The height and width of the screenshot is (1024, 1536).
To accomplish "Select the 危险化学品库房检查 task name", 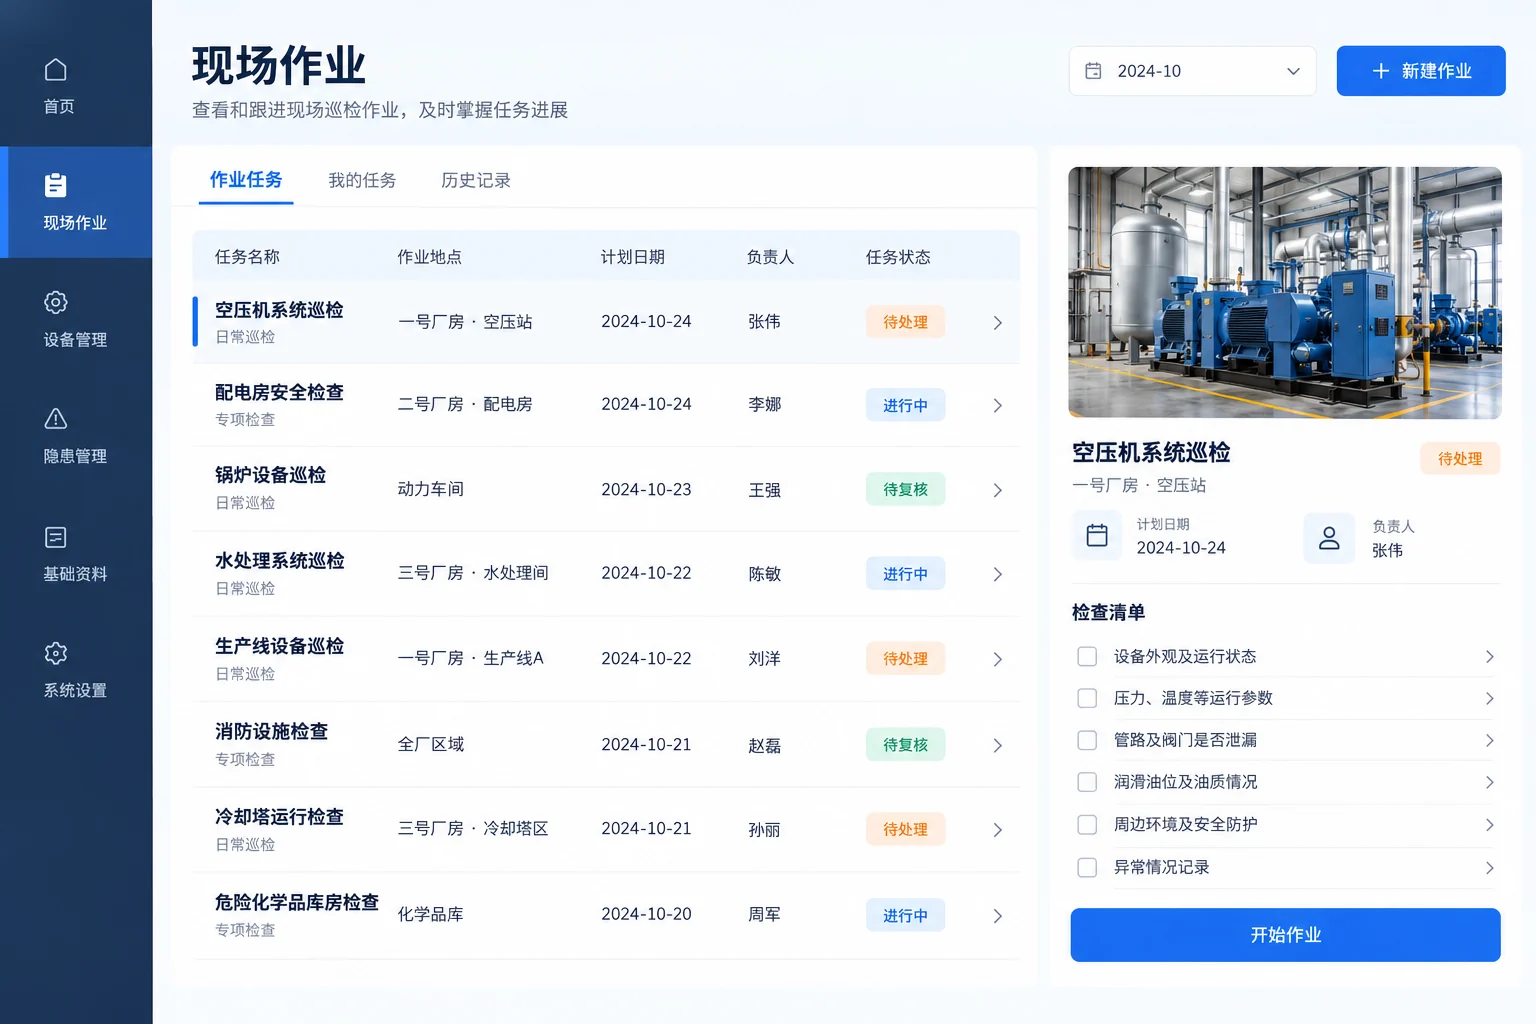I will [x=297, y=902].
